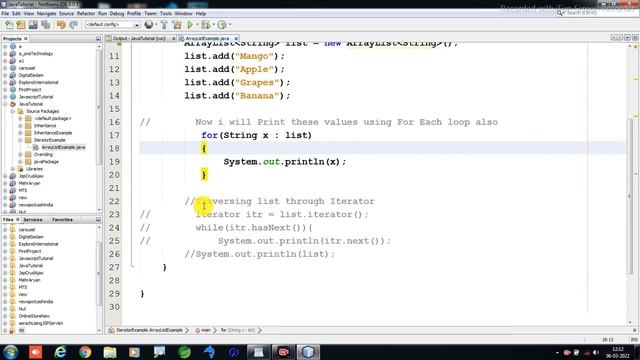Open the Tools menu
Viewport: 640px width, 360px height.
click(x=166, y=13)
